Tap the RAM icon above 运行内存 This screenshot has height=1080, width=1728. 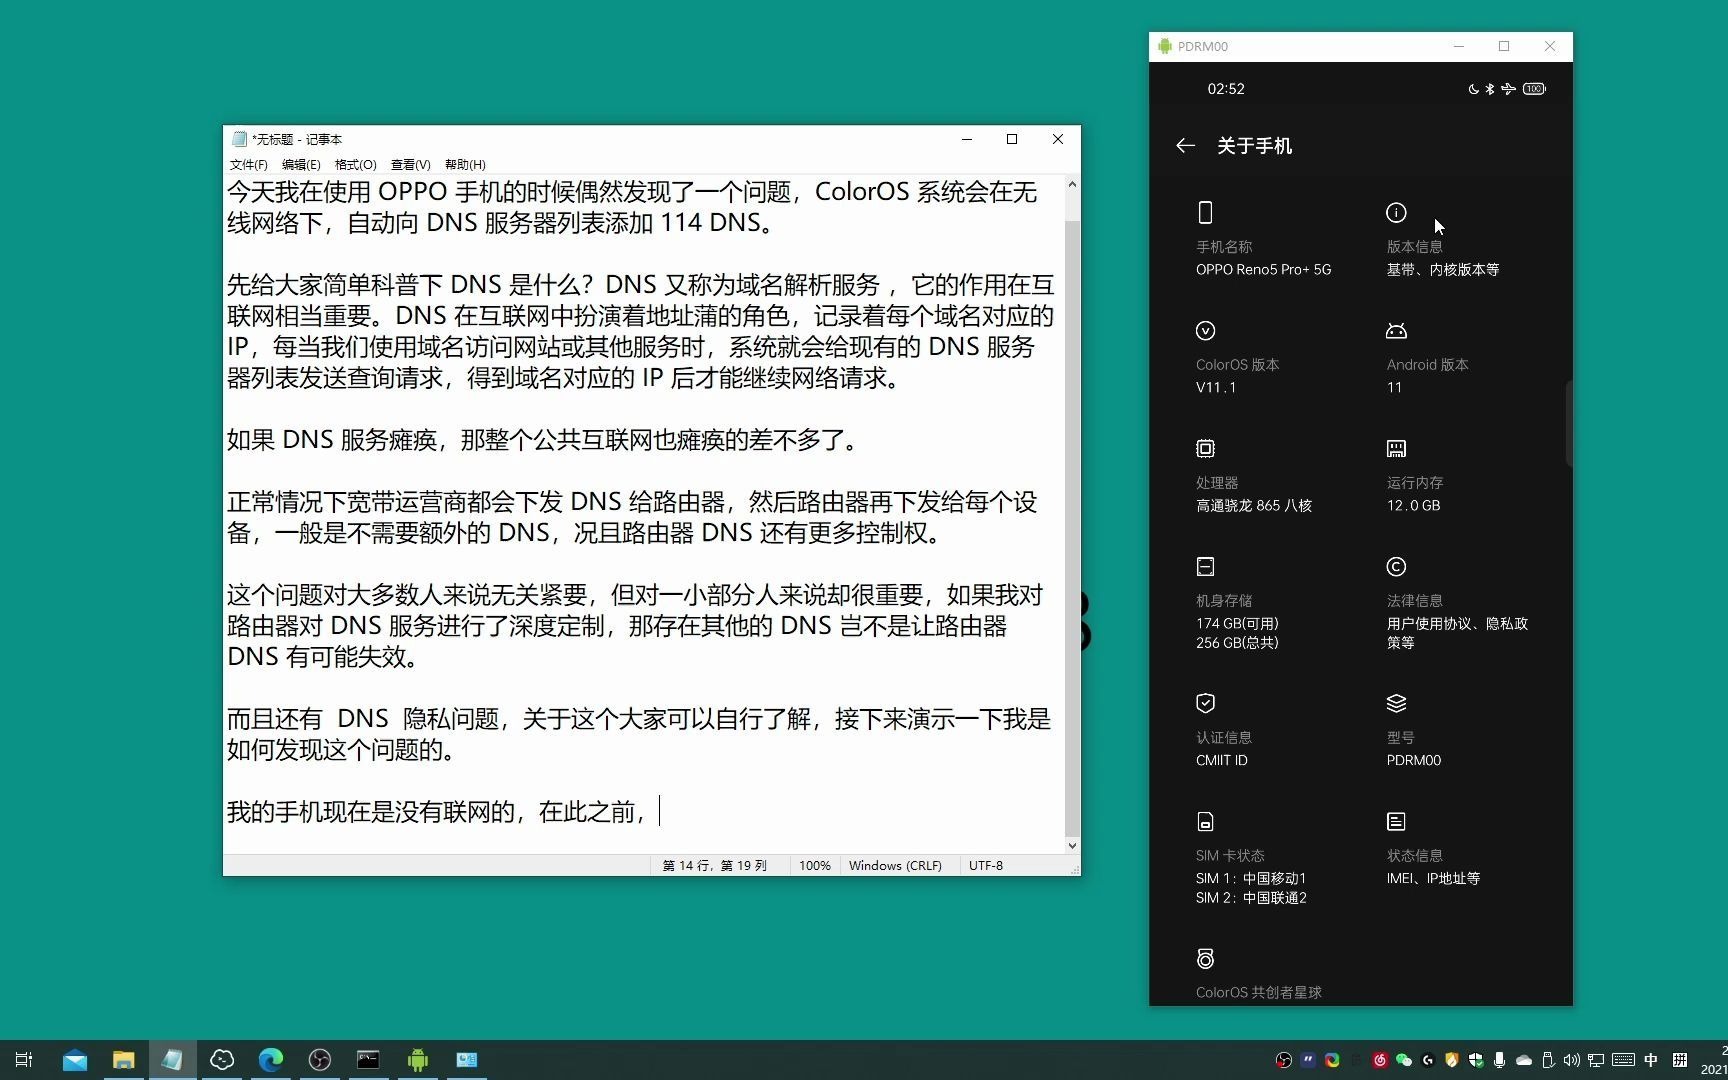1396,449
